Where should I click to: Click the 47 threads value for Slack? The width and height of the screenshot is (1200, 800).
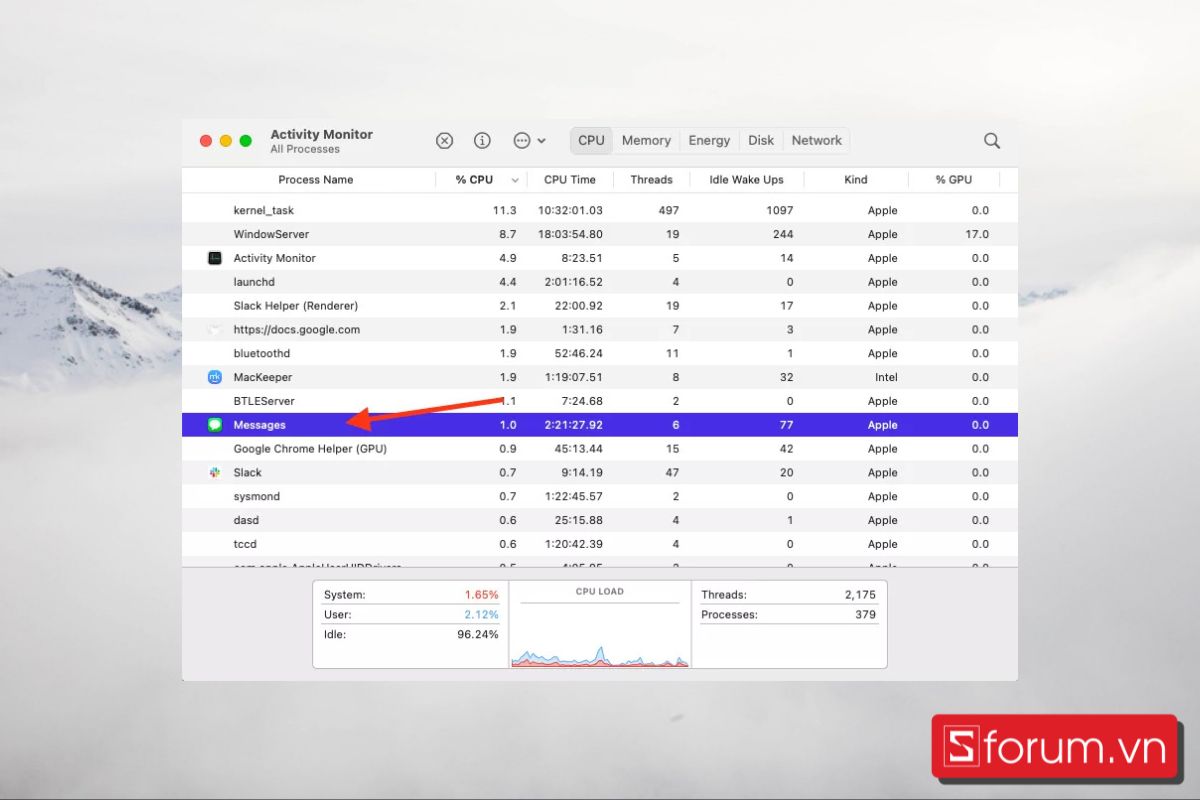pyautogui.click(x=672, y=472)
